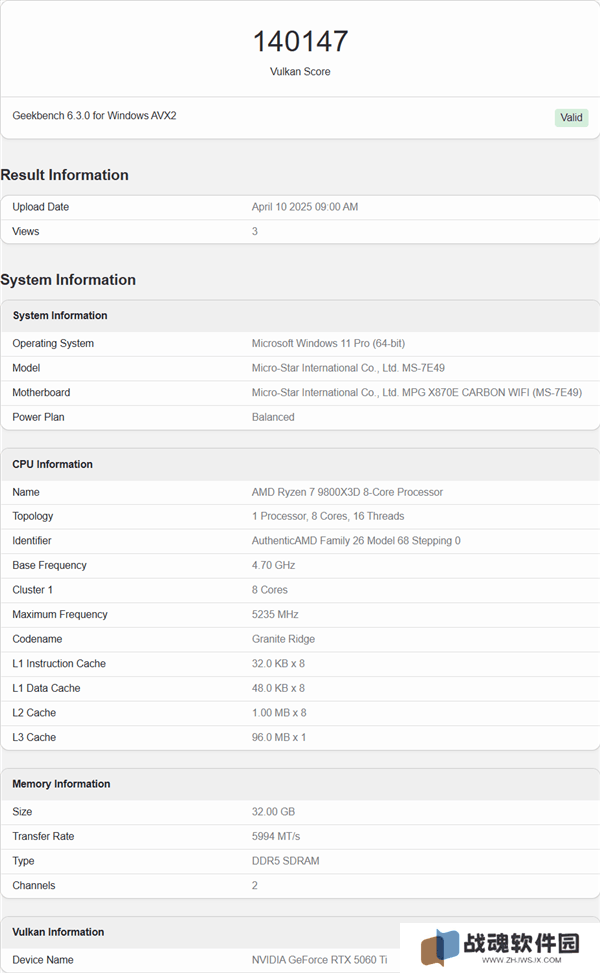The image size is (600, 973).
Task: Click the Channels row label
Action: point(34,886)
